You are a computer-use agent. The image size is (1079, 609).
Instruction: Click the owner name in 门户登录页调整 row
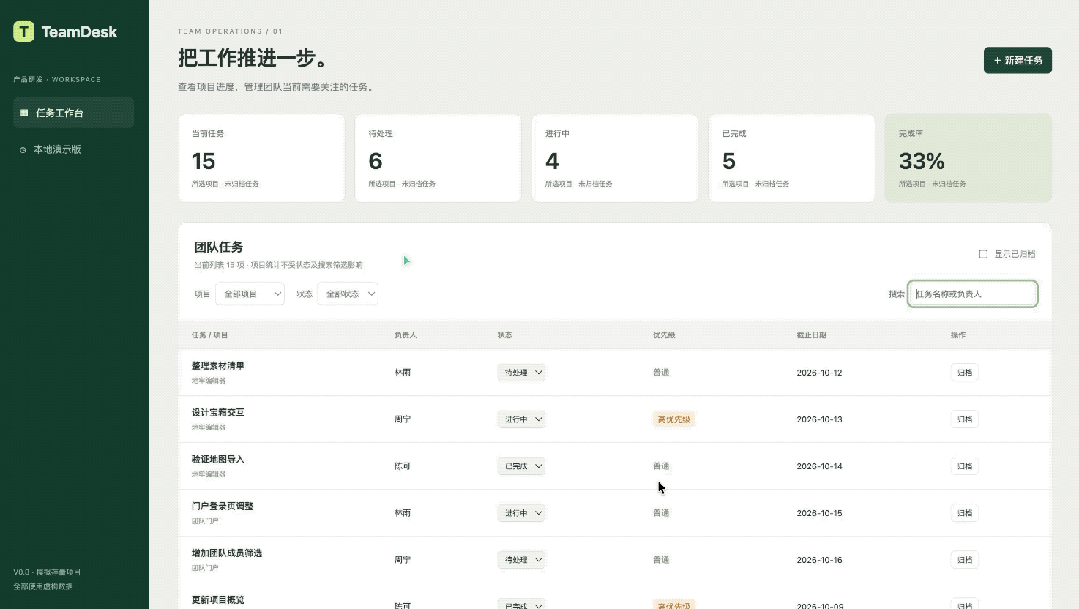click(403, 513)
